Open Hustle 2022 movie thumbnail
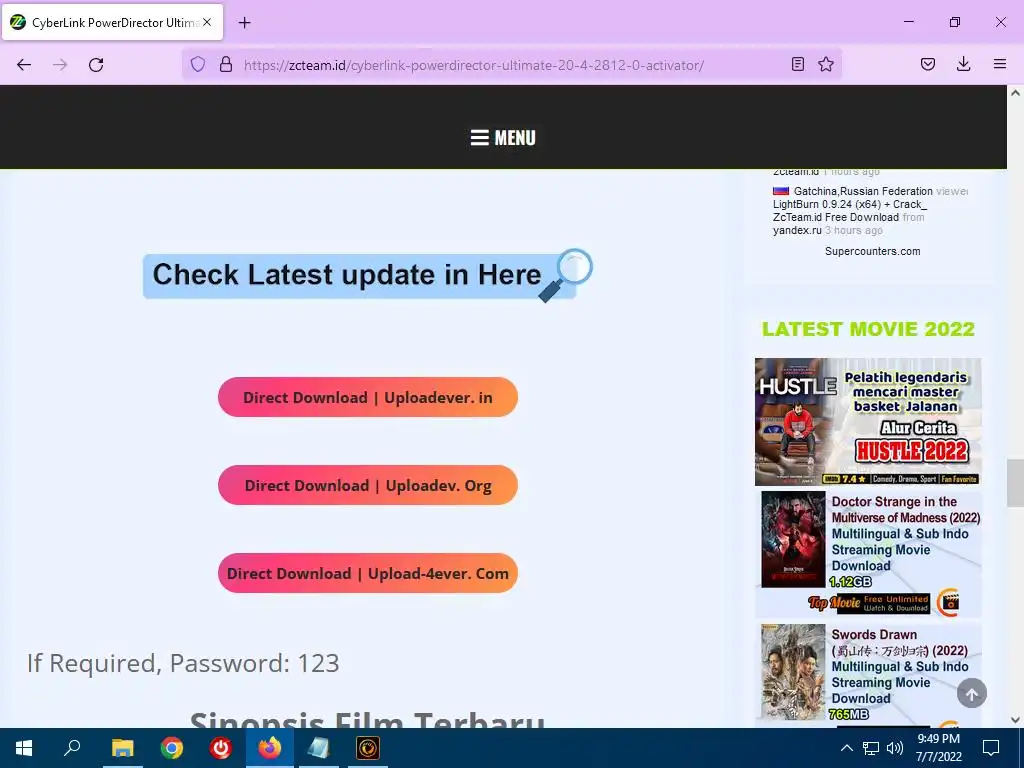Screen dimensions: 1024x768 (868, 422)
